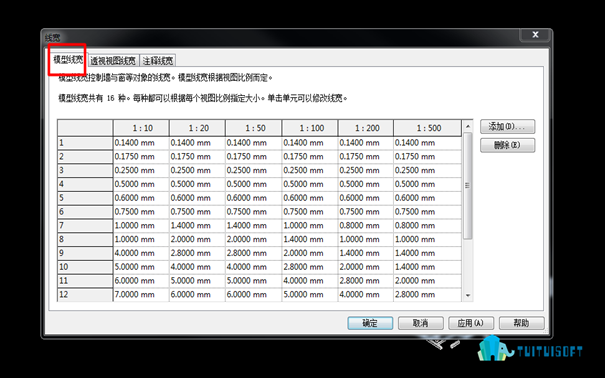Close the 线宽 dialog window
The width and height of the screenshot is (605, 378).
click(535, 35)
